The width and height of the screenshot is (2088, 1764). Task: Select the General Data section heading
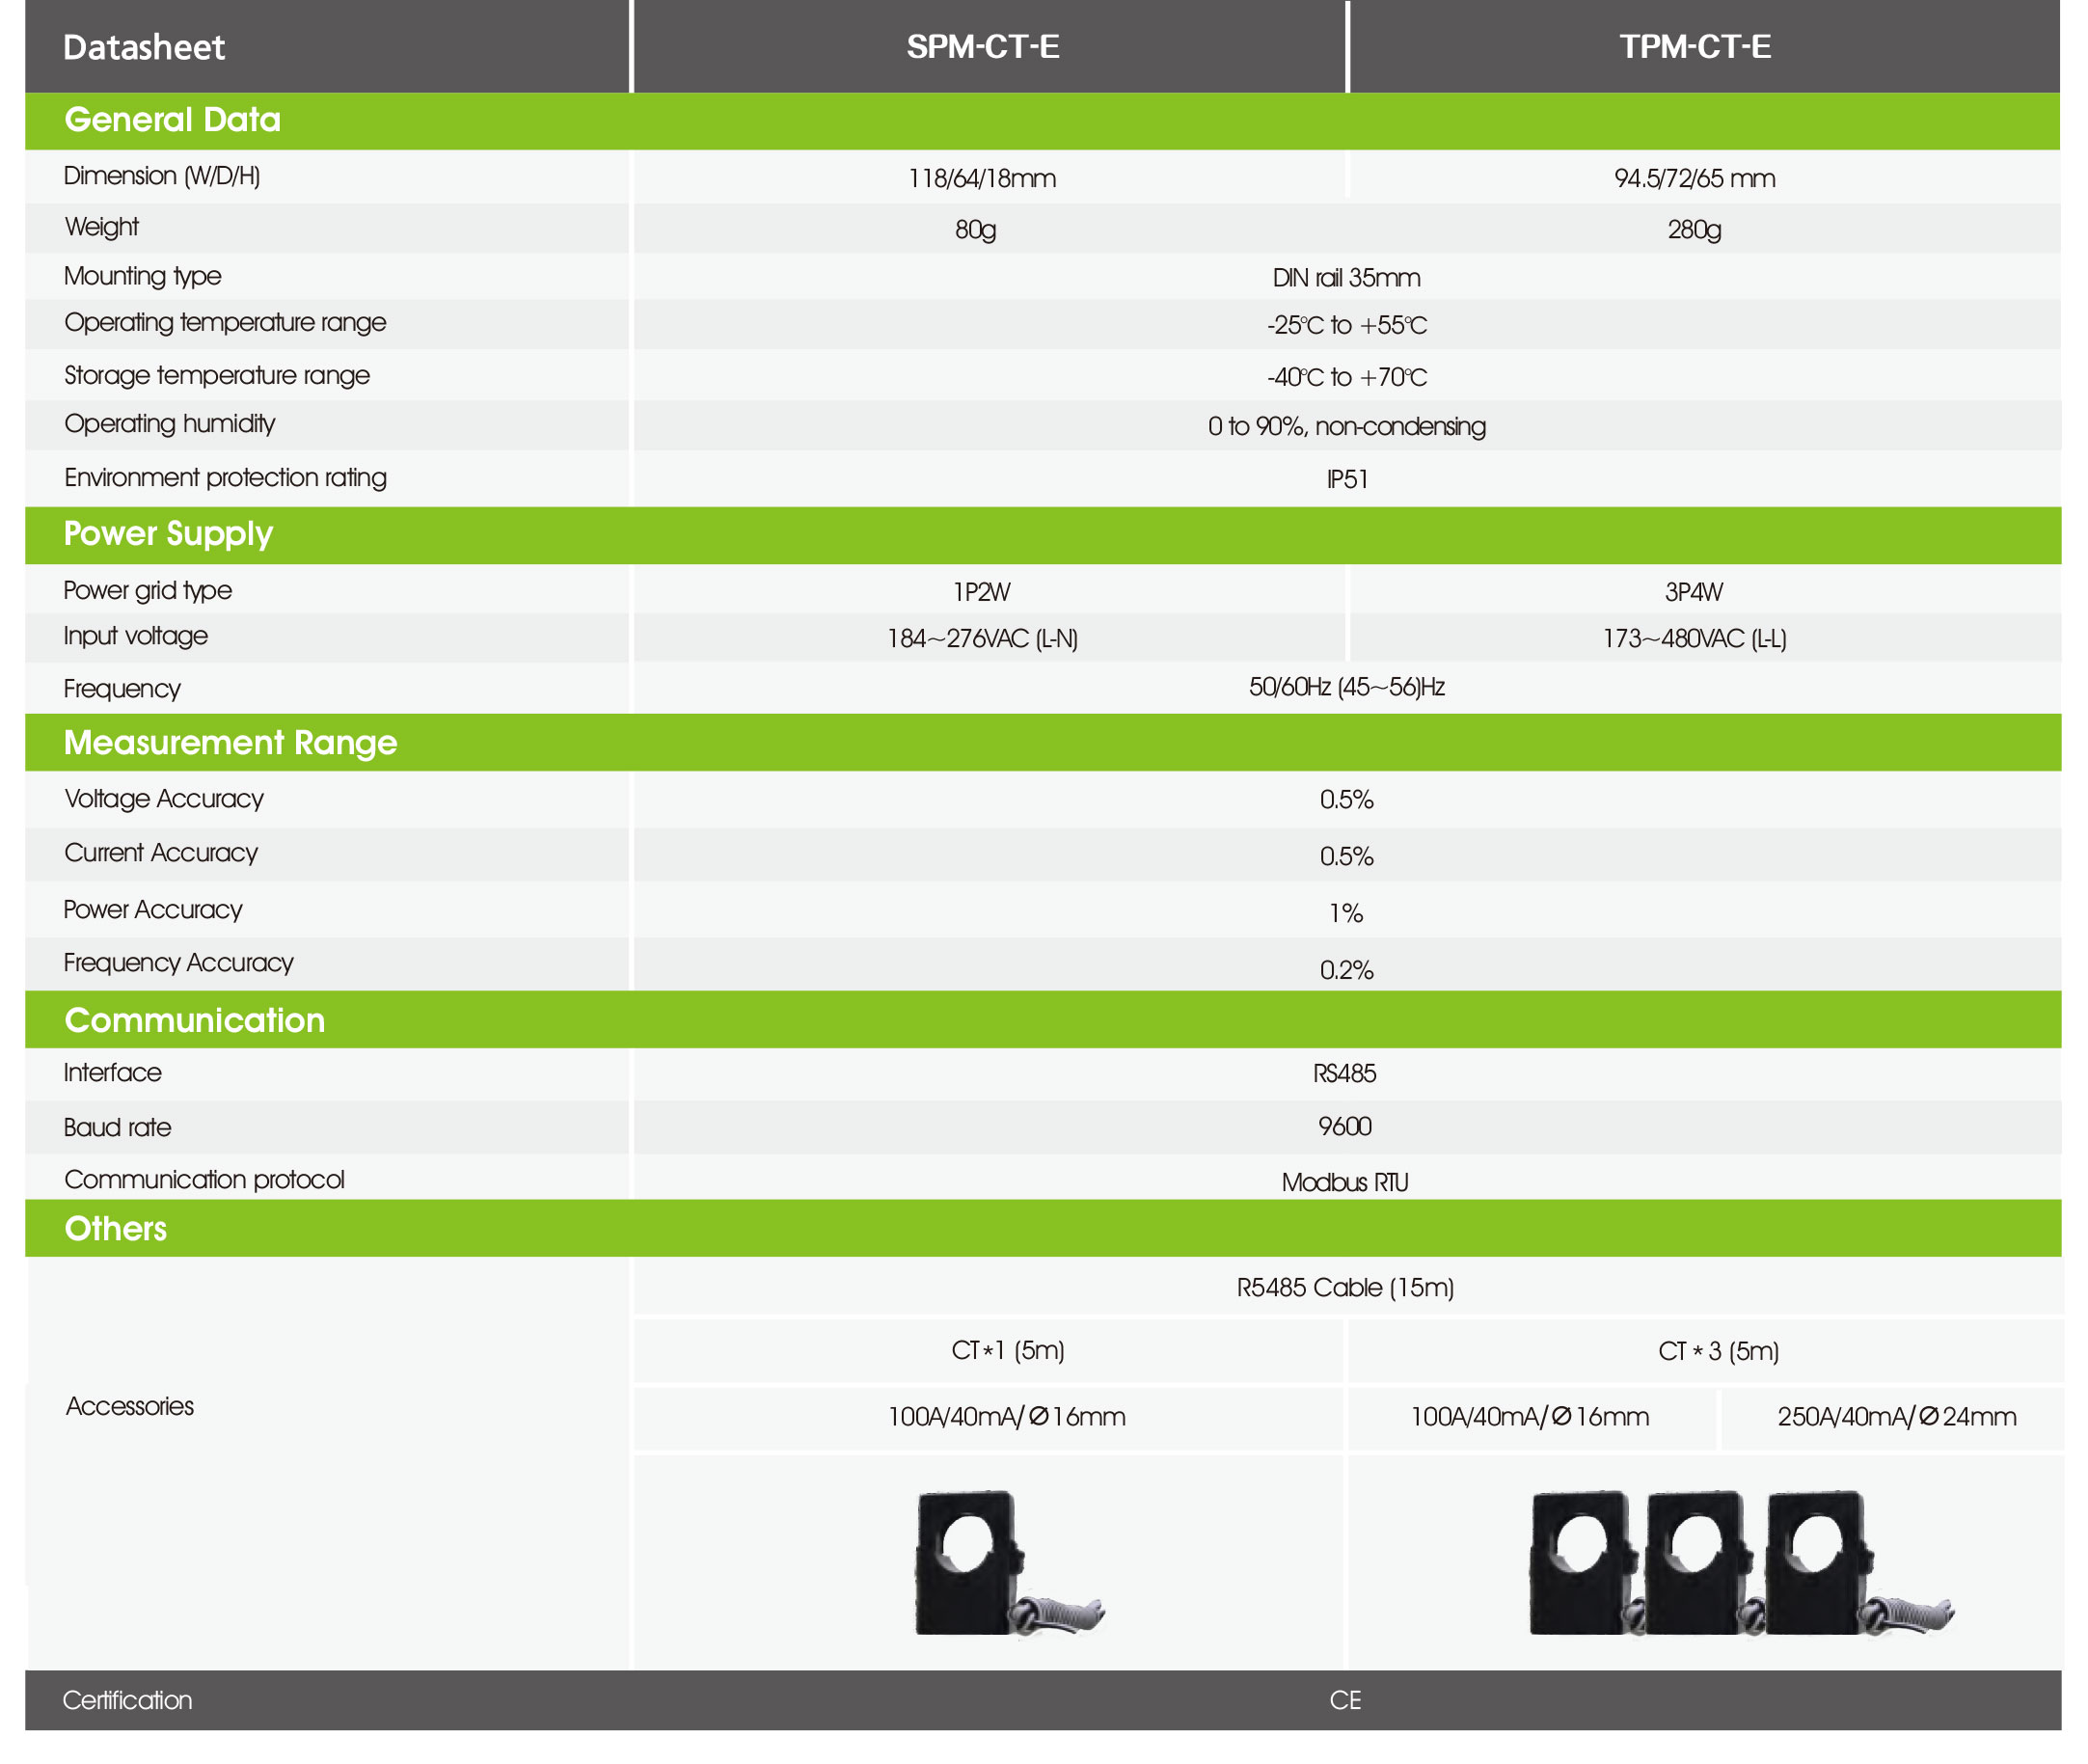173,120
